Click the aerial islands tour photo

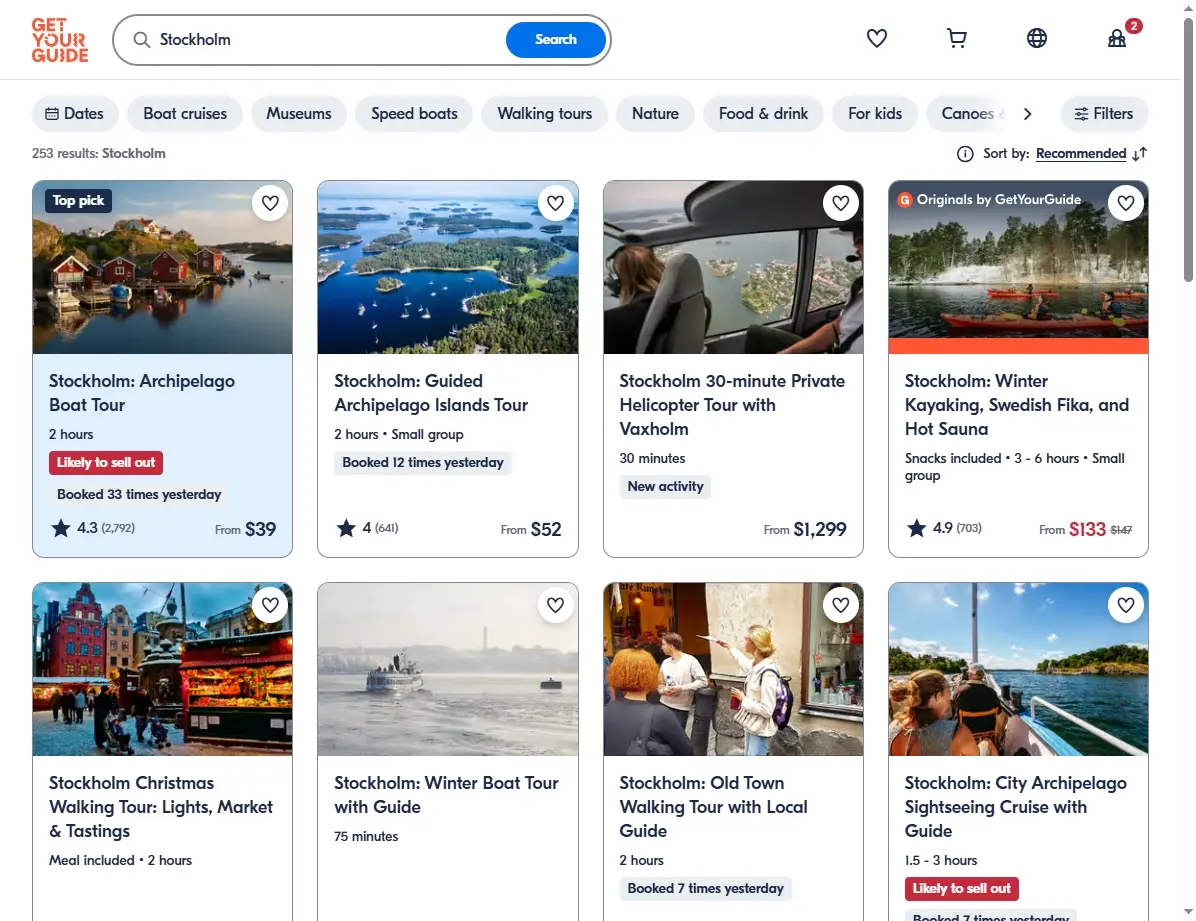pos(448,268)
